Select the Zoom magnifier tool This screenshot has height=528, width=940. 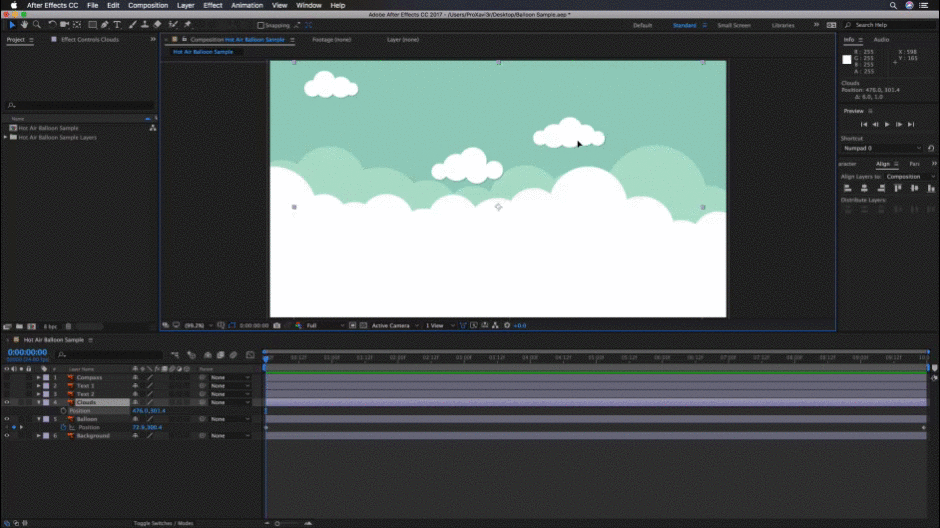(37, 25)
